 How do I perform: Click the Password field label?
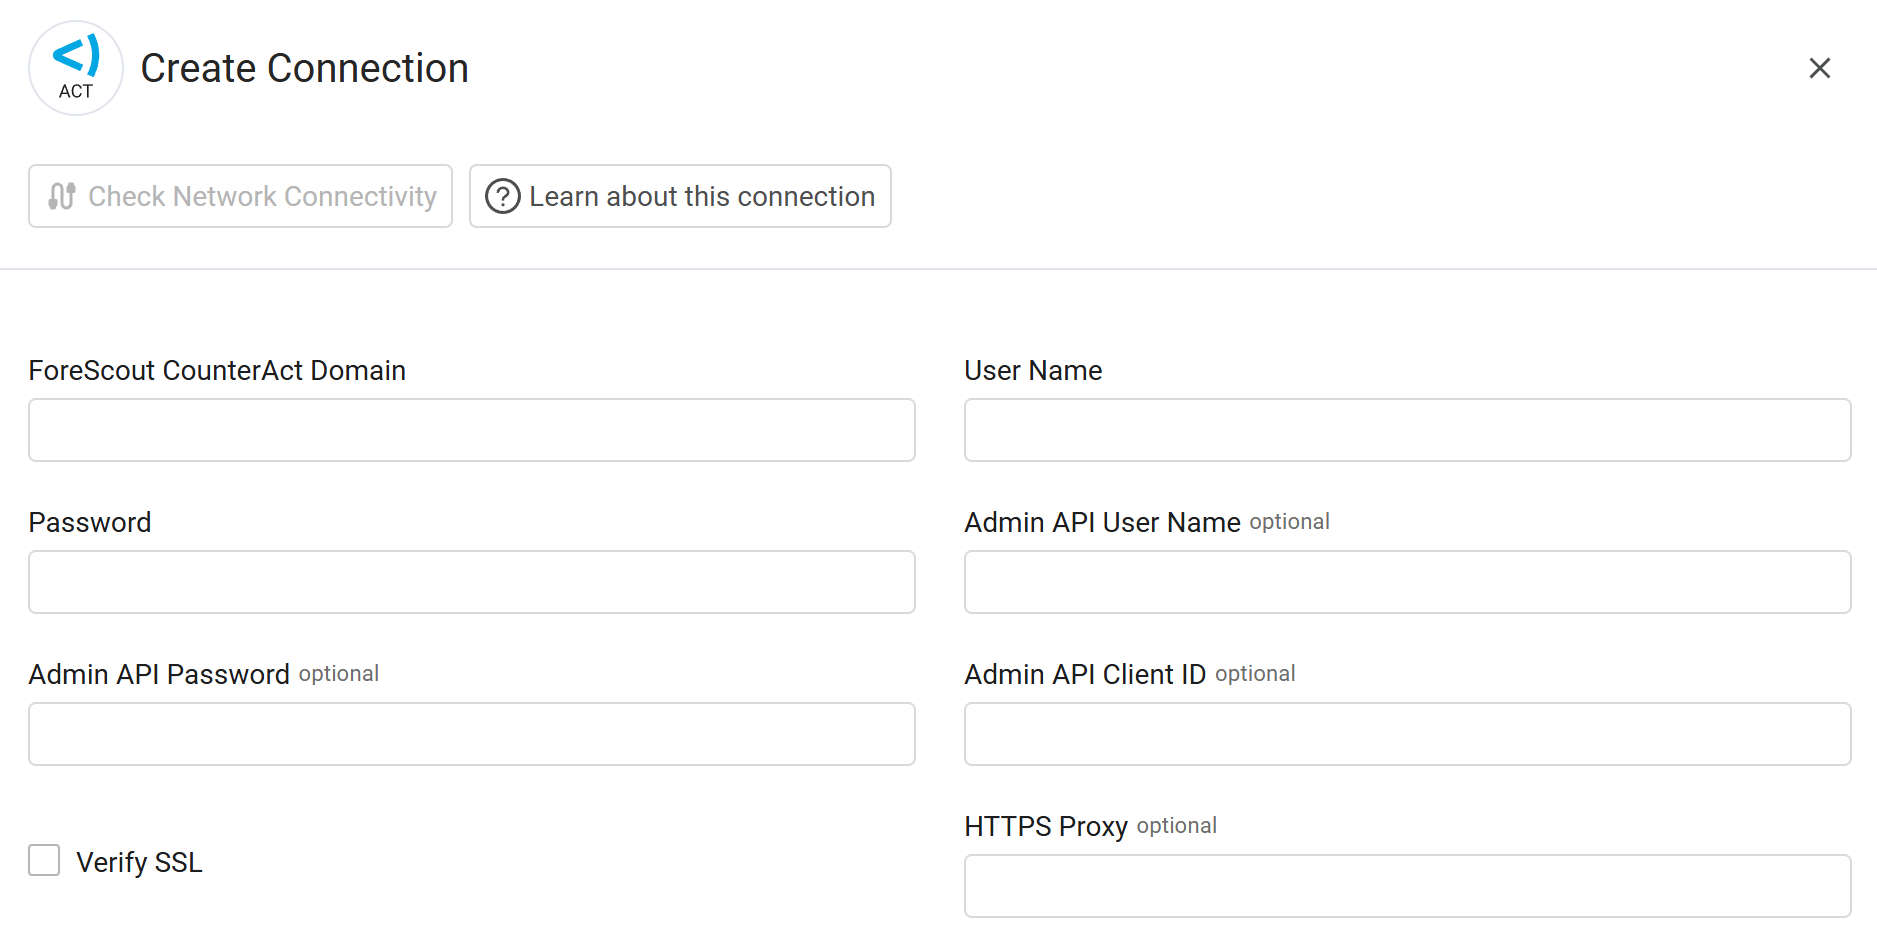click(90, 522)
